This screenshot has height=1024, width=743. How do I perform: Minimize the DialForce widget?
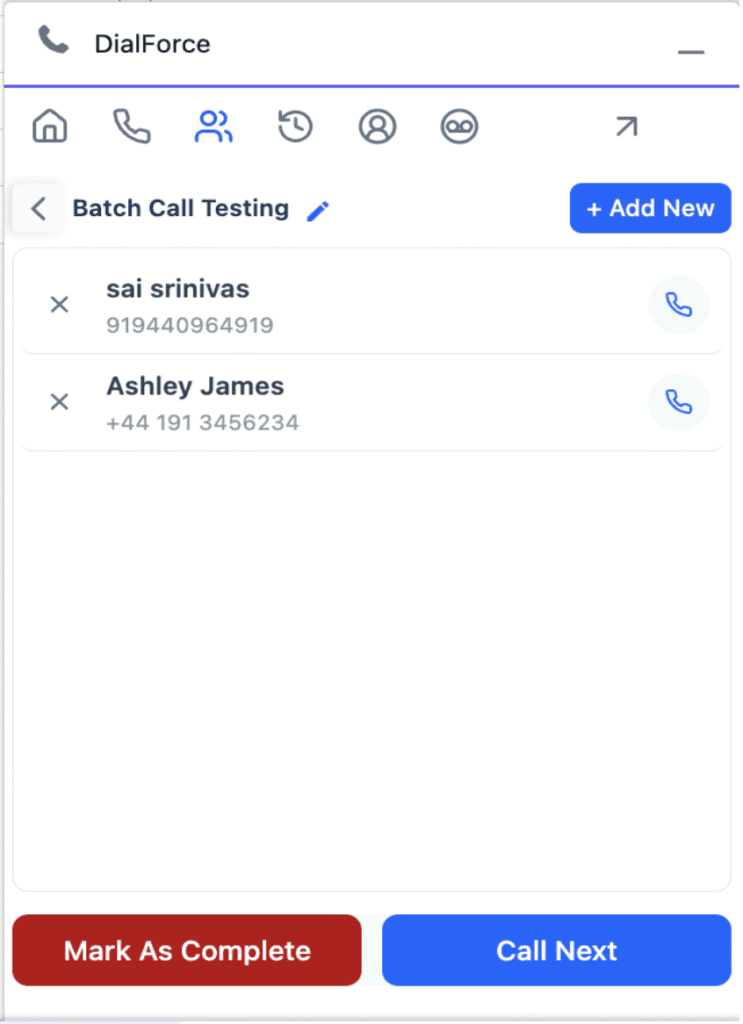[x=691, y=51]
